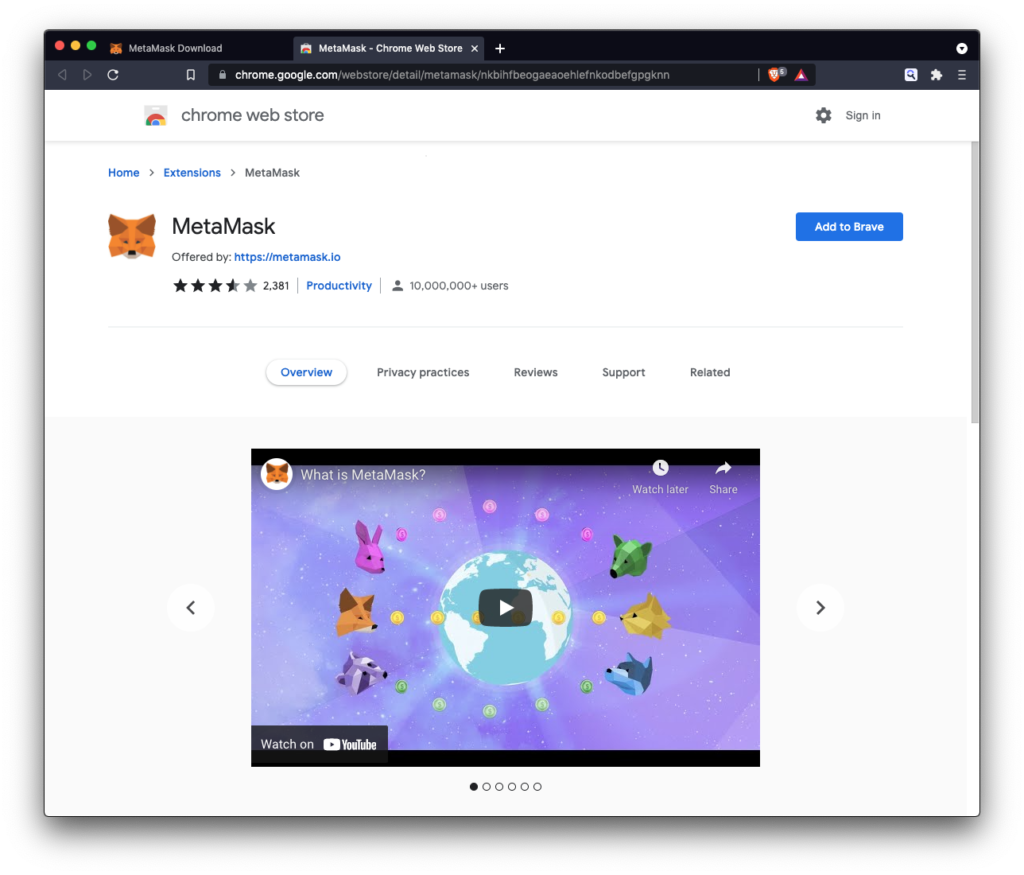Image resolution: width=1024 pixels, height=875 pixels.
Task: Open the extensions puzzle piece icon
Action: [x=936, y=75]
